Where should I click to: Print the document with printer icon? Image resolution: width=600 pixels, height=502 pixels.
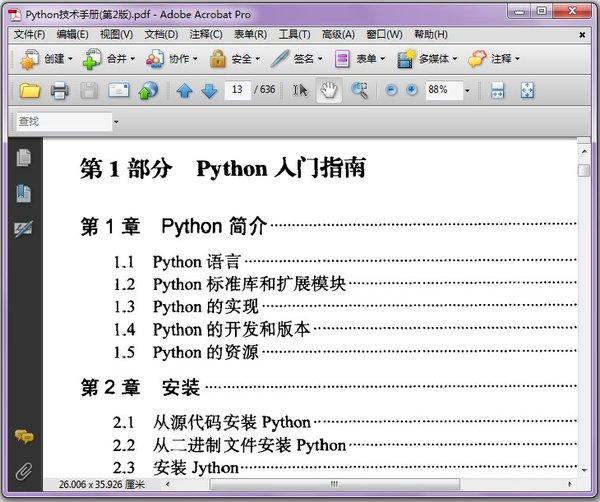click(60, 91)
